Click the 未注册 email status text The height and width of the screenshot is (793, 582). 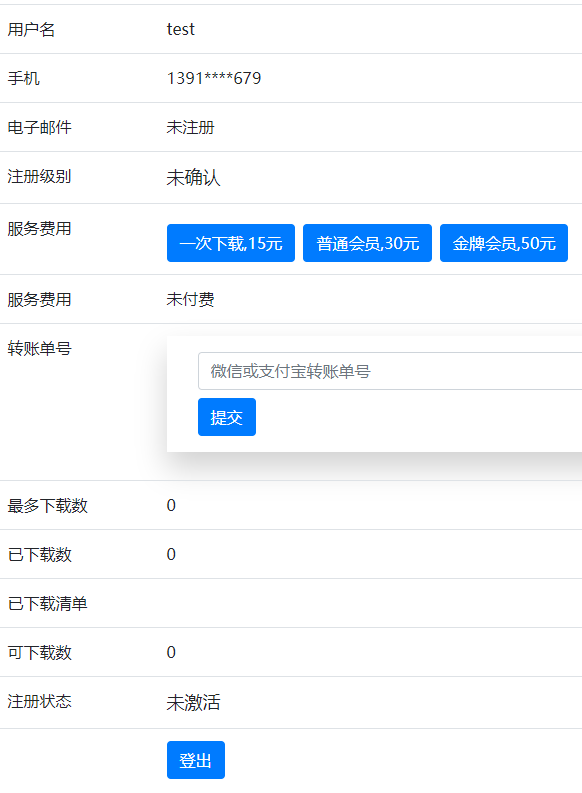click(191, 127)
